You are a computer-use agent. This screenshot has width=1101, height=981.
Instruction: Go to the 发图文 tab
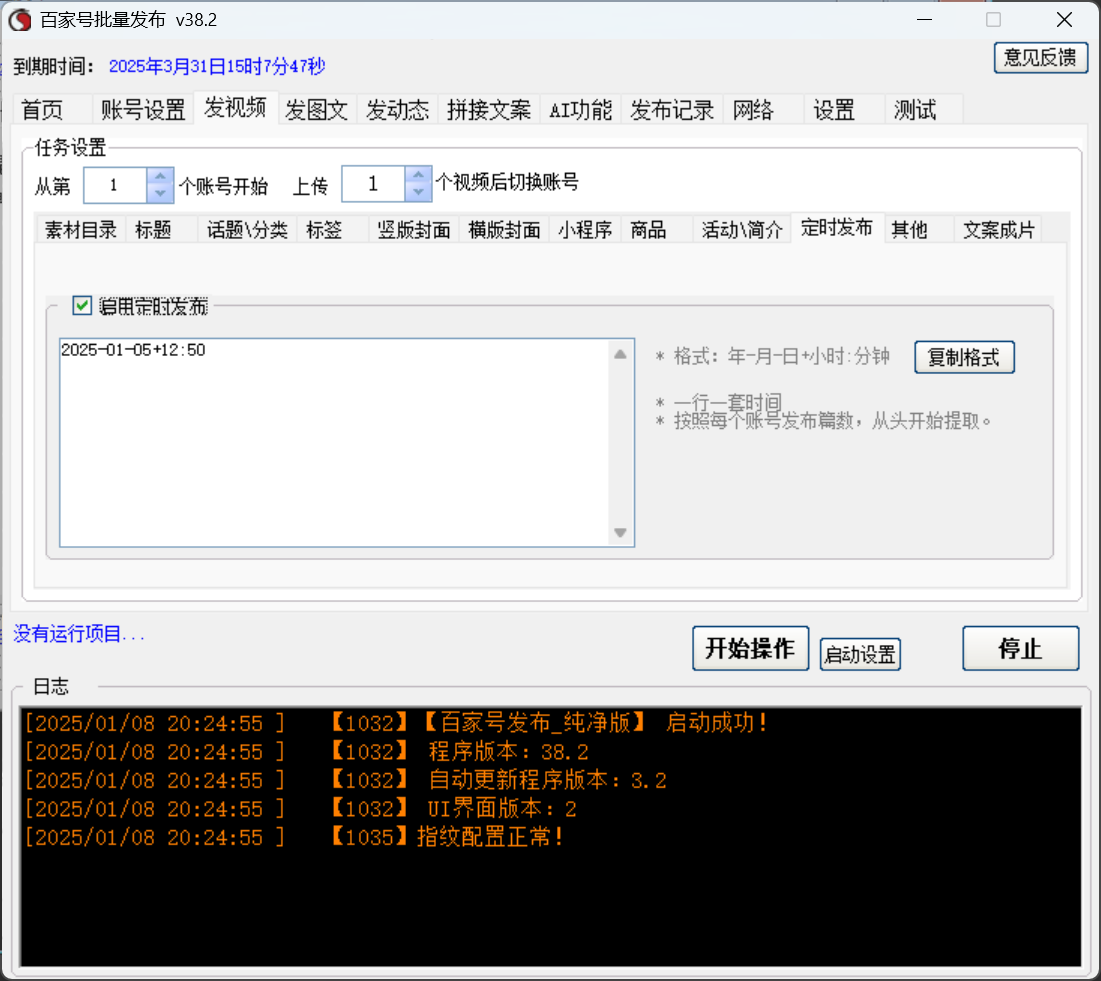(x=317, y=110)
